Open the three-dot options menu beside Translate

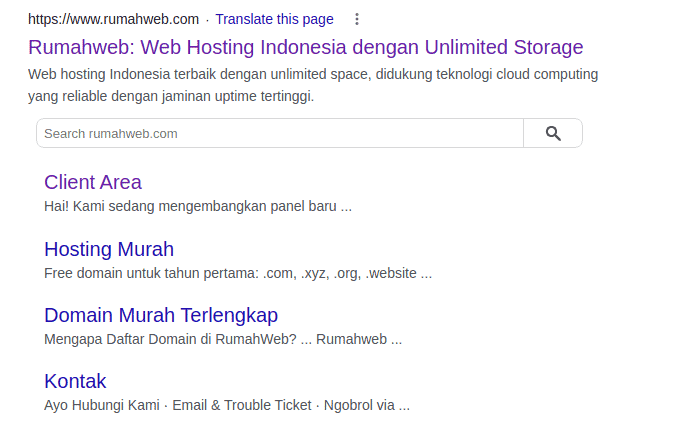pos(357,19)
